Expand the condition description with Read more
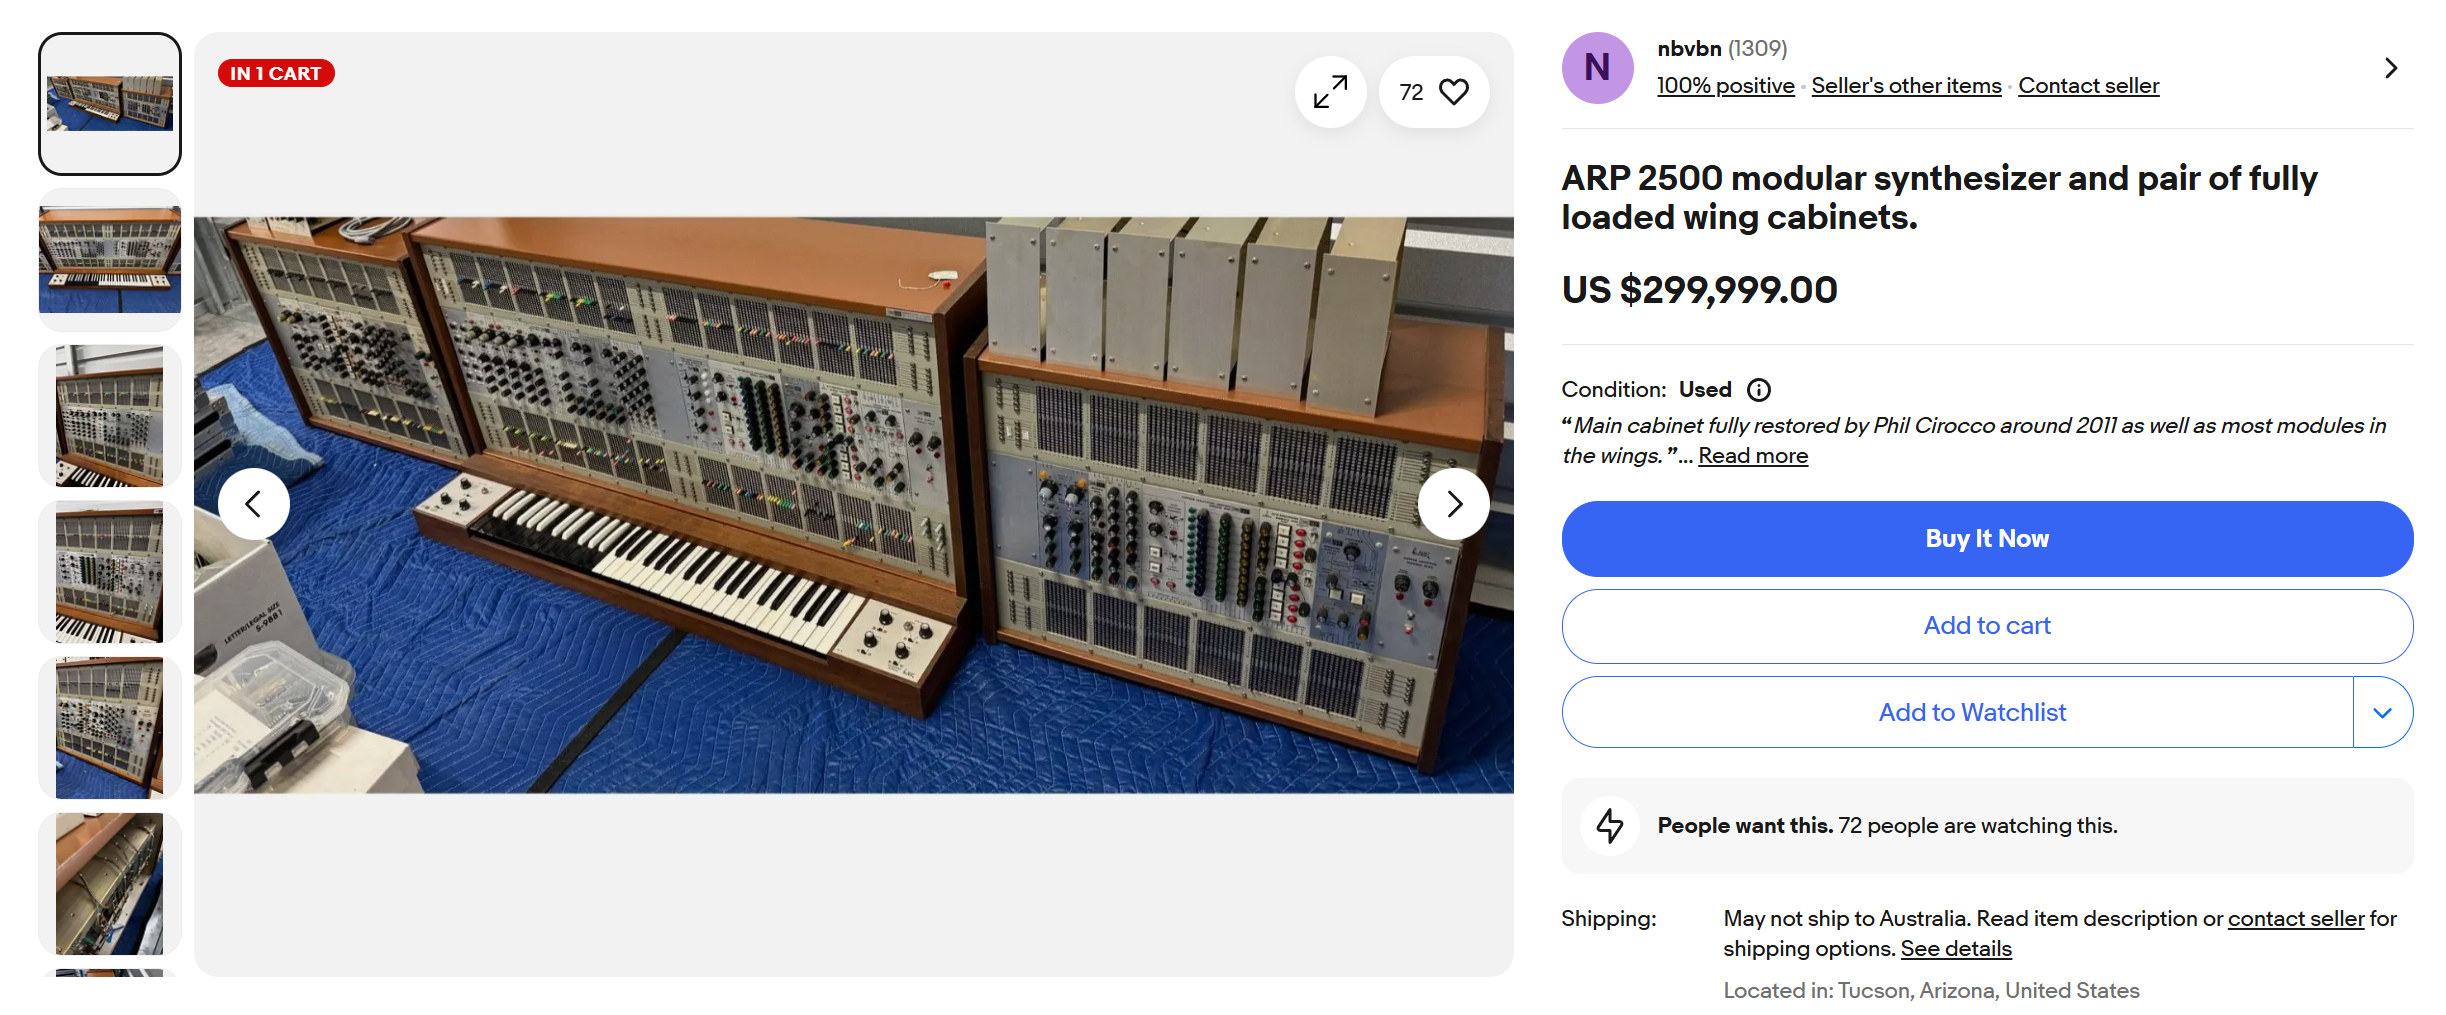This screenshot has width=2446, height=1015. (1752, 456)
